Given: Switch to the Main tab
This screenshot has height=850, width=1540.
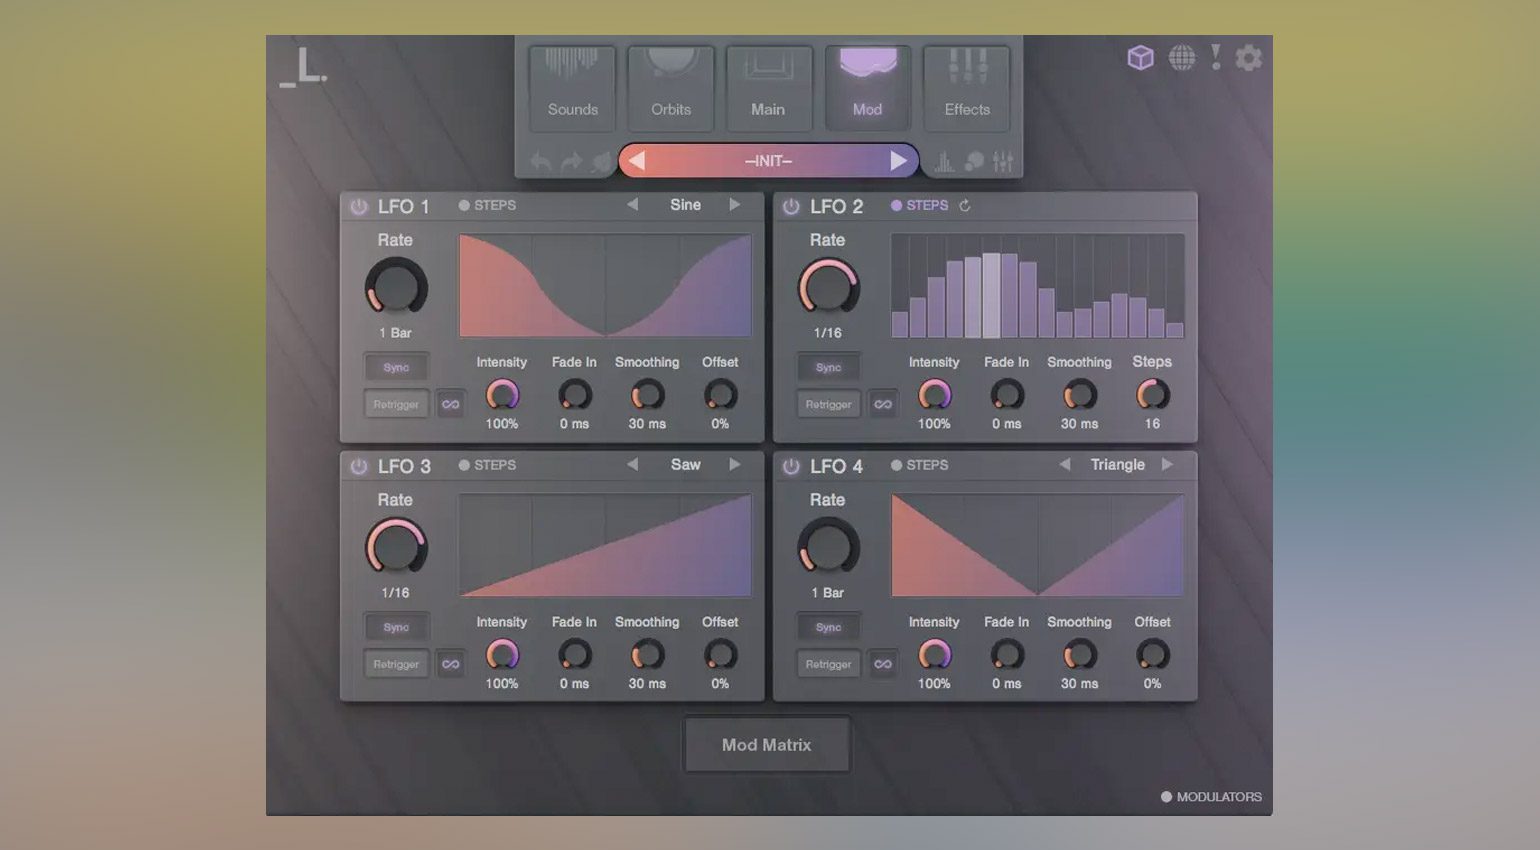Looking at the screenshot, I should coord(768,88).
